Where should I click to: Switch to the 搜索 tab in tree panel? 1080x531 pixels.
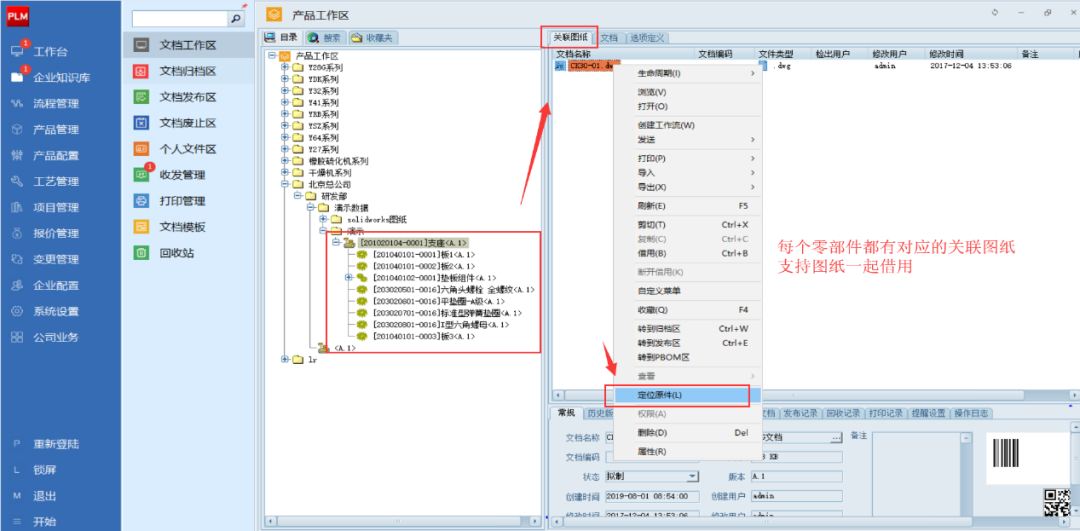325,37
